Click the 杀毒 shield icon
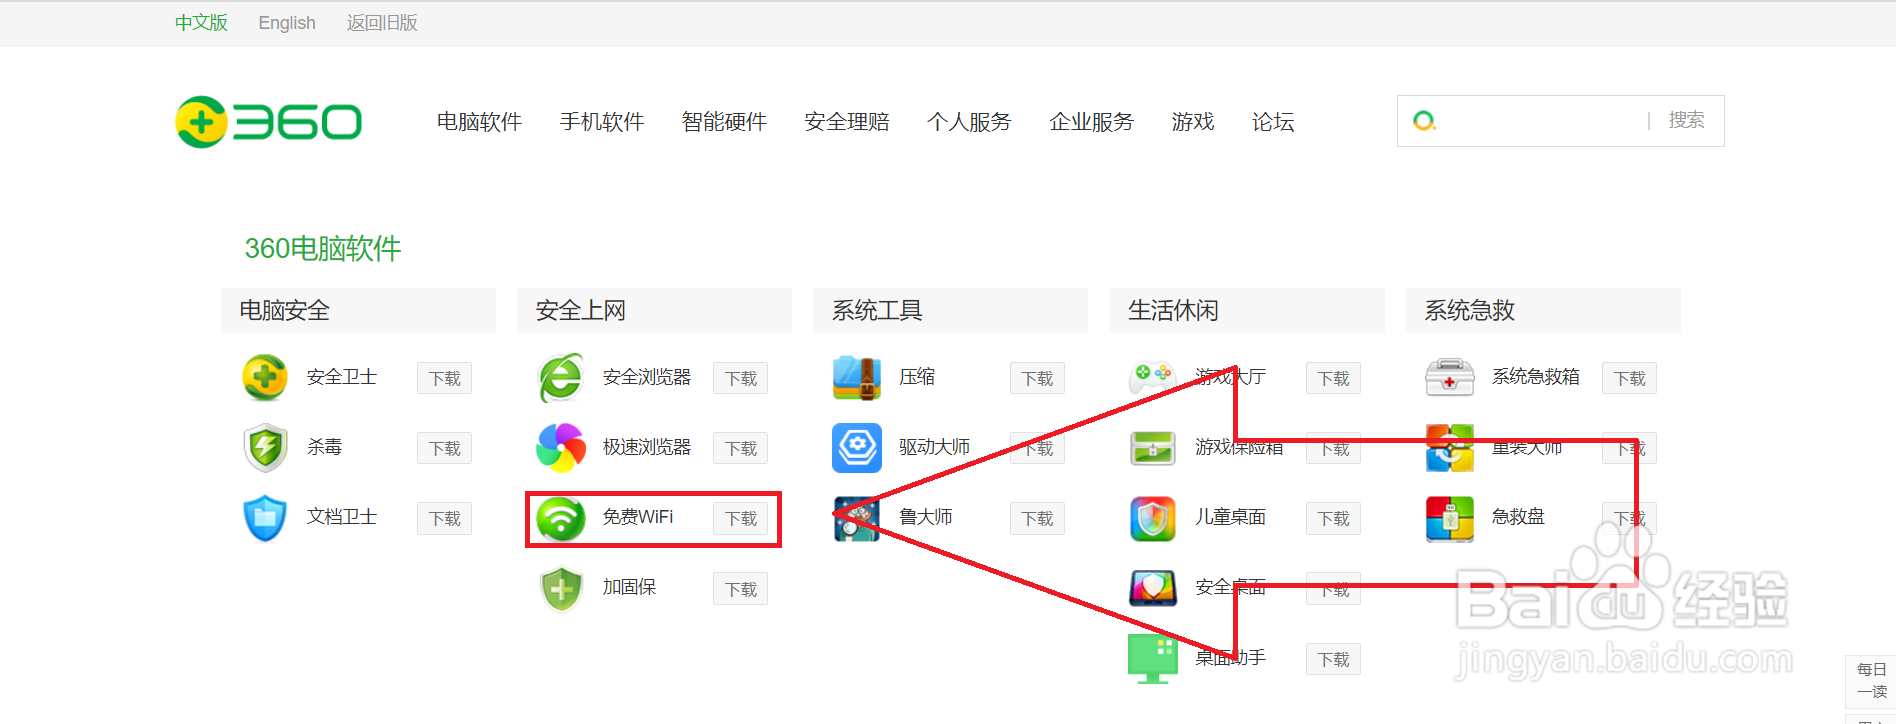This screenshot has width=1896, height=724. click(265, 447)
